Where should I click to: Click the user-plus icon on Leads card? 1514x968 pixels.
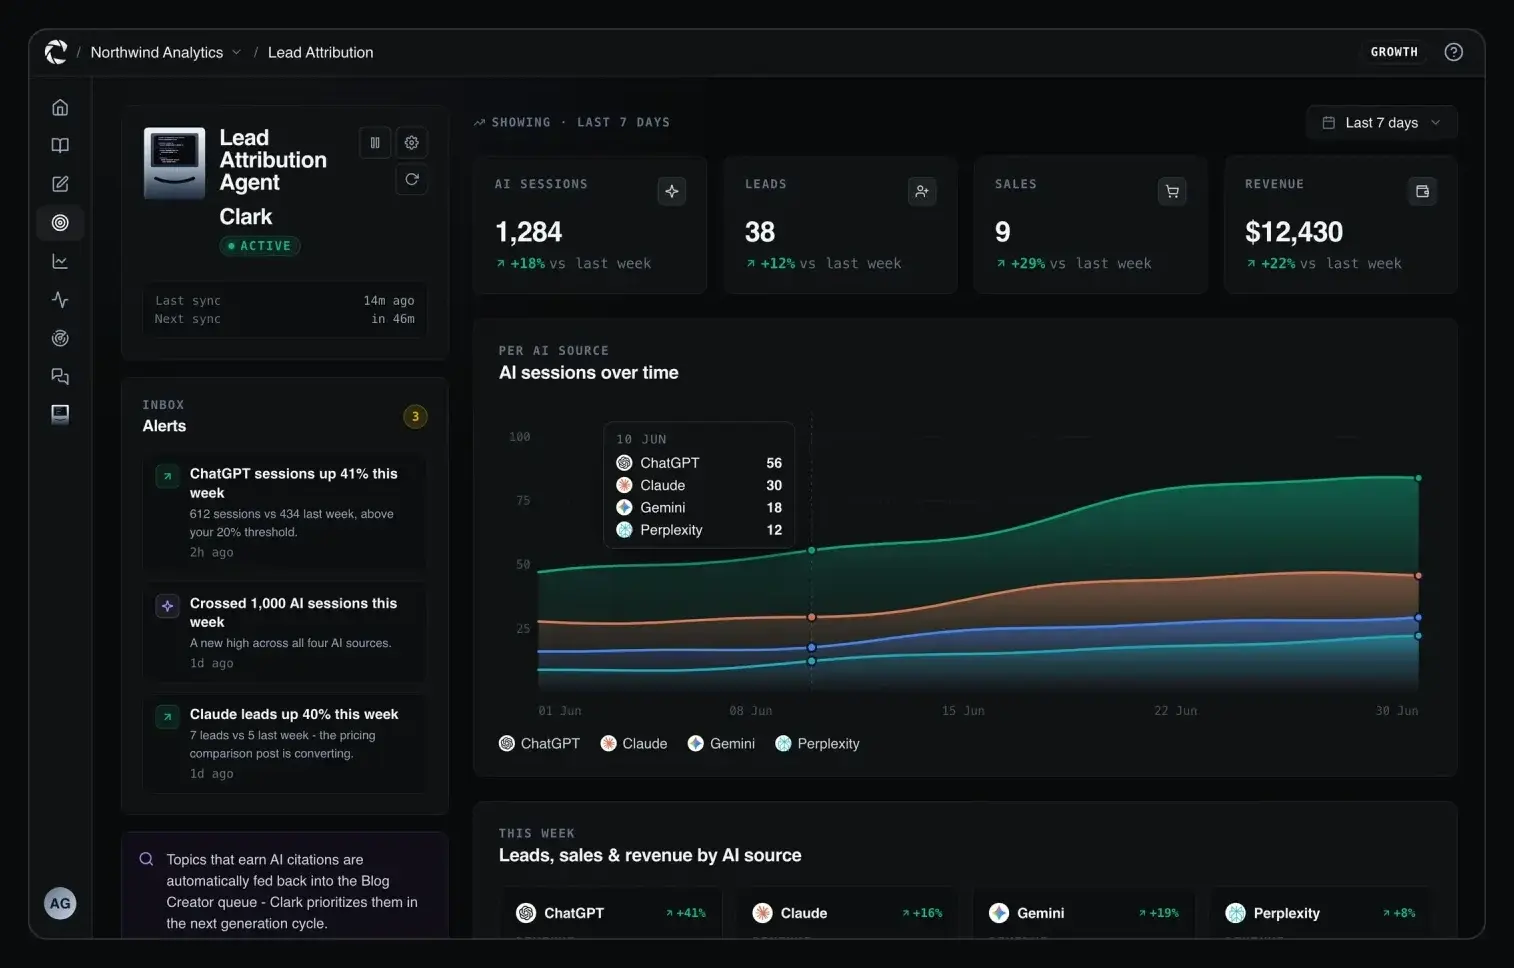click(x=922, y=191)
